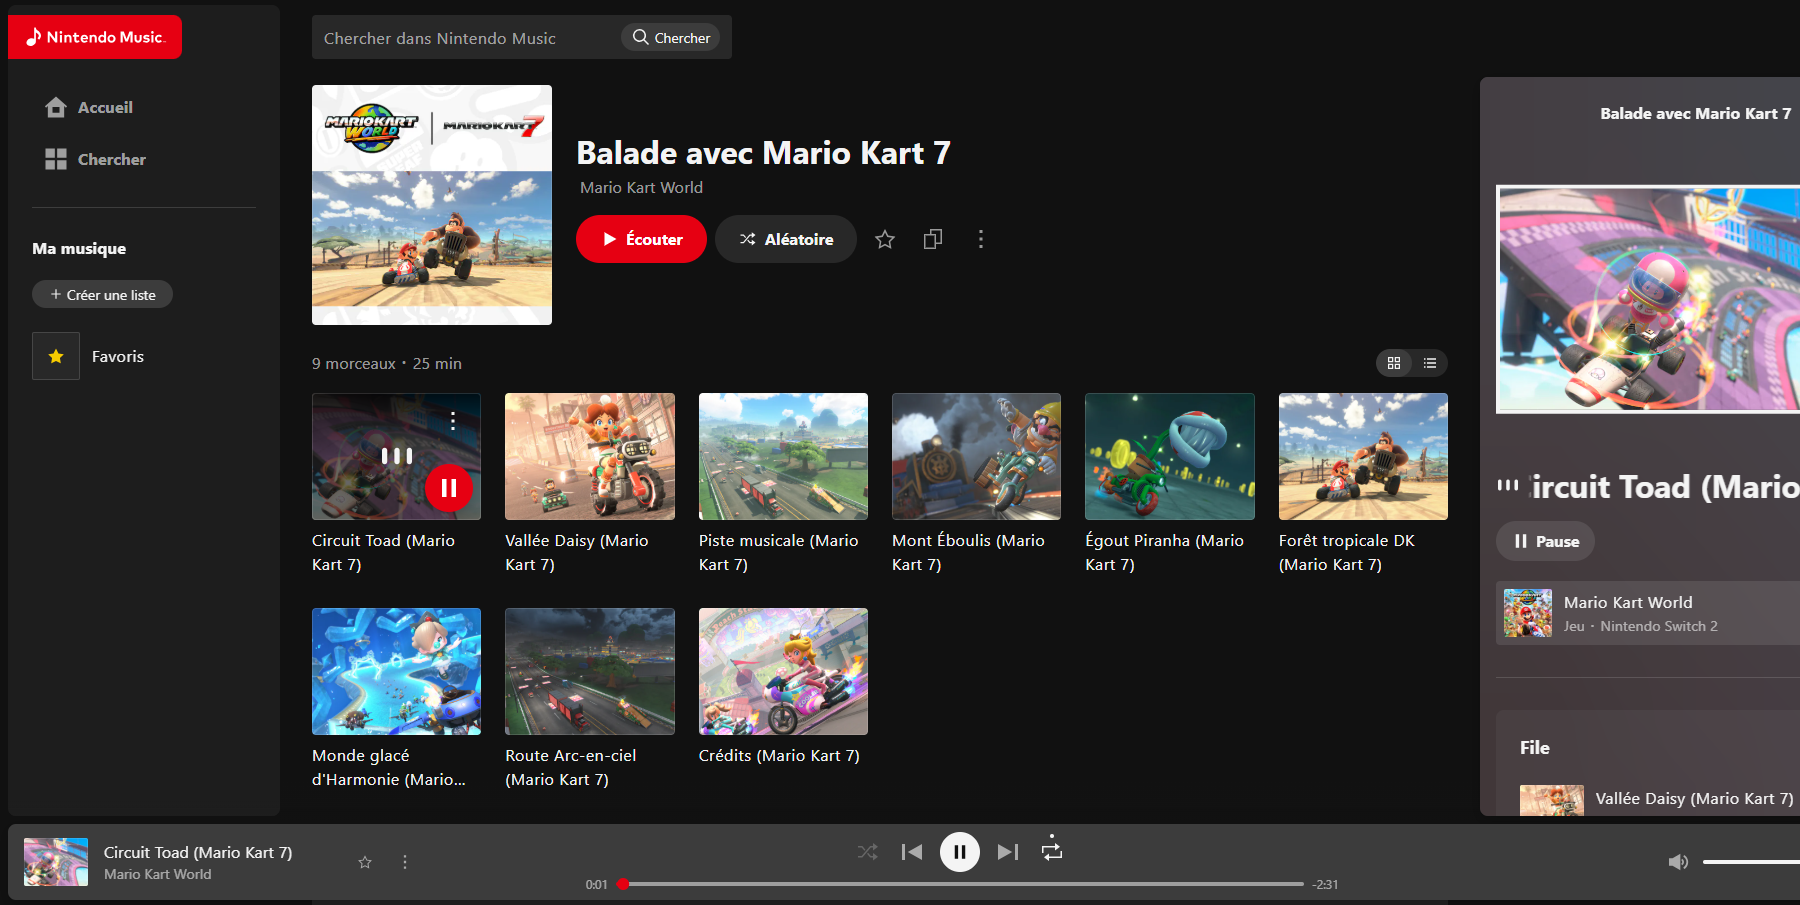The image size is (1800, 905).
Task: Click the Chercher search button
Action: [671, 37]
